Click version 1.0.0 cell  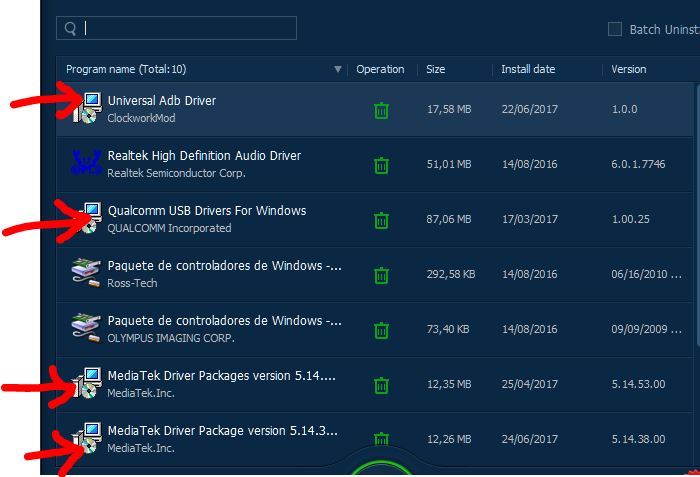click(625, 109)
